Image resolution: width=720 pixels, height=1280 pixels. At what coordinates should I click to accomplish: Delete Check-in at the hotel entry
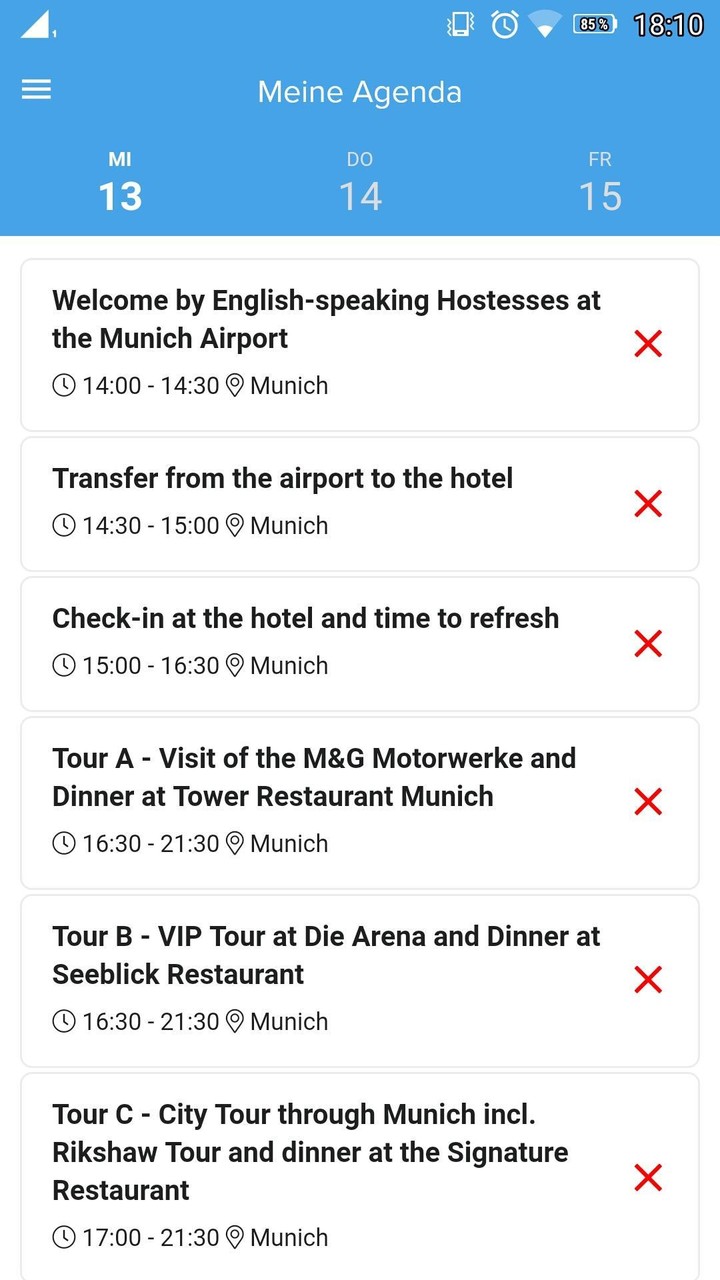click(x=648, y=644)
